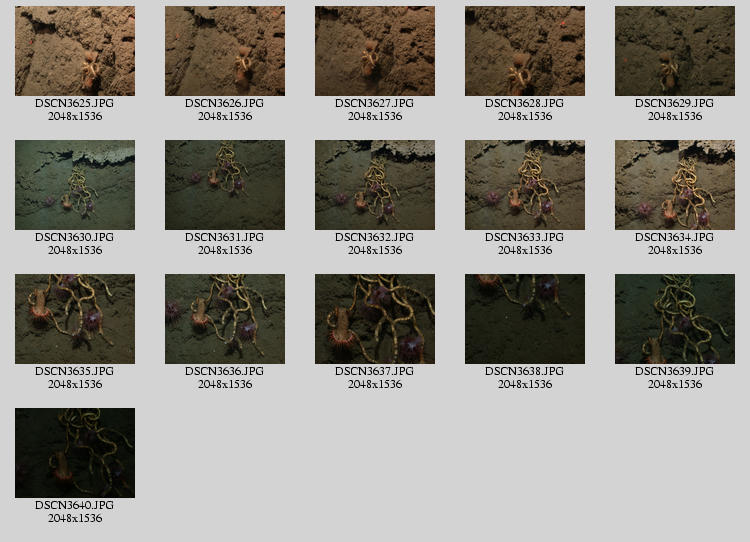
Task: Select the DSCN3640.JPG filename caption text
Action: (x=75, y=506)
